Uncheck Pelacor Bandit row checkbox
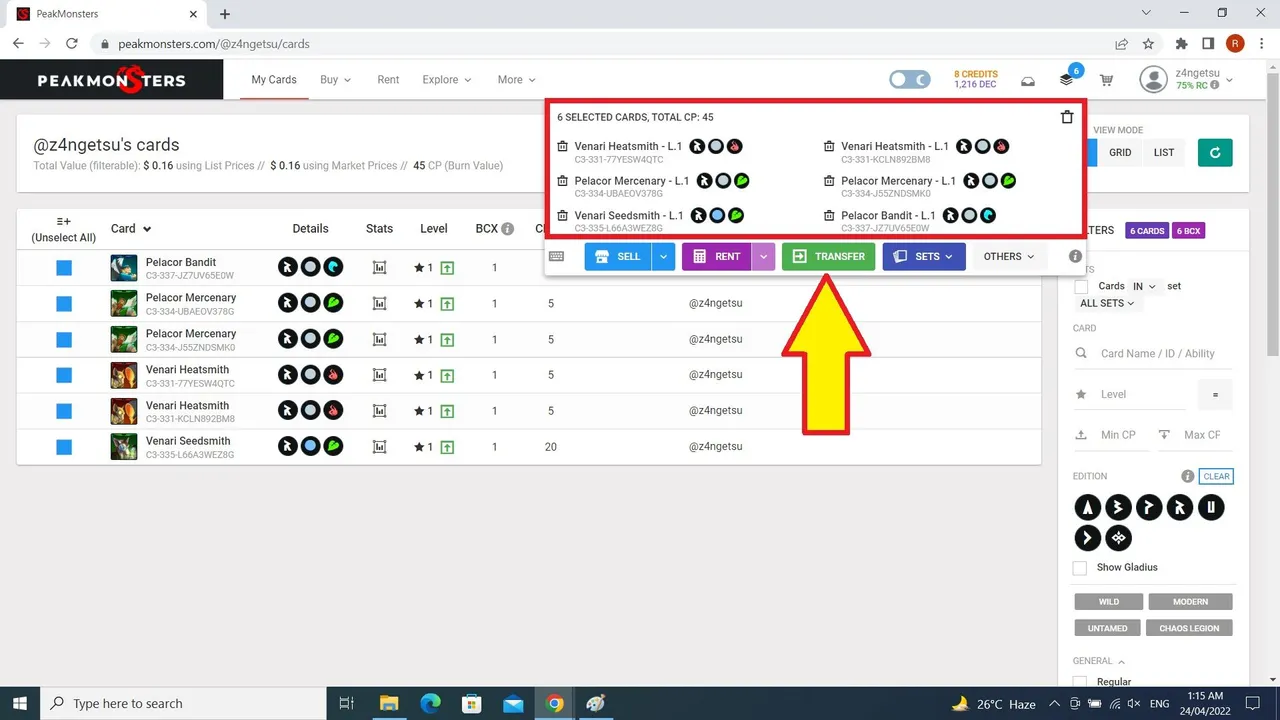The image size is (1280, 720). point(64,268)
